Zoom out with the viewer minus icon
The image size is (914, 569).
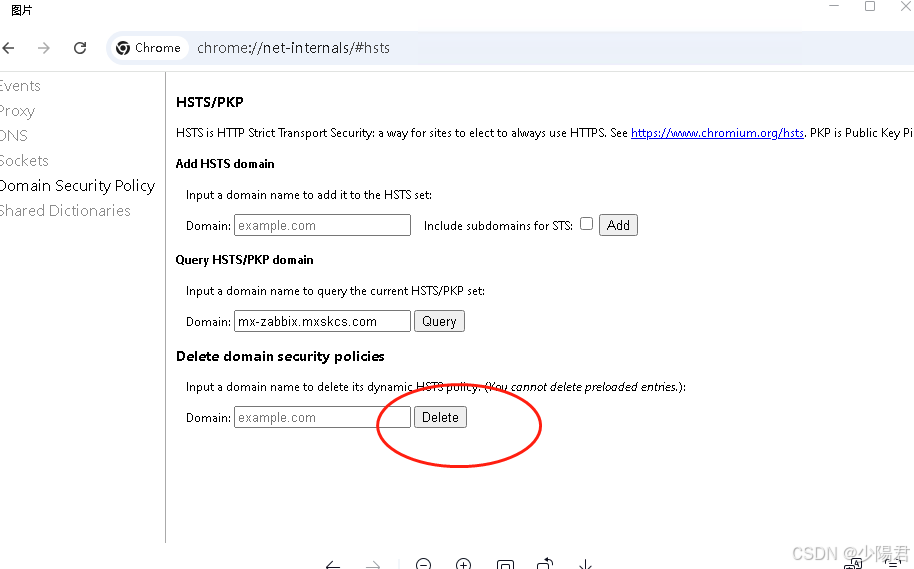[423, 564]
